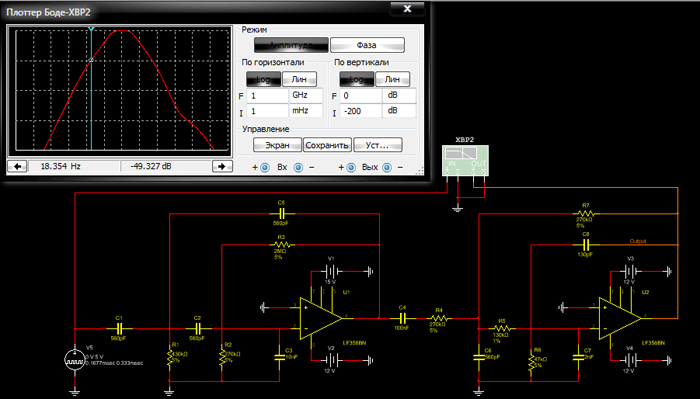Click the V5 pulse voltage source
Screen dimensions: 700x399
[x=75, y=359]
